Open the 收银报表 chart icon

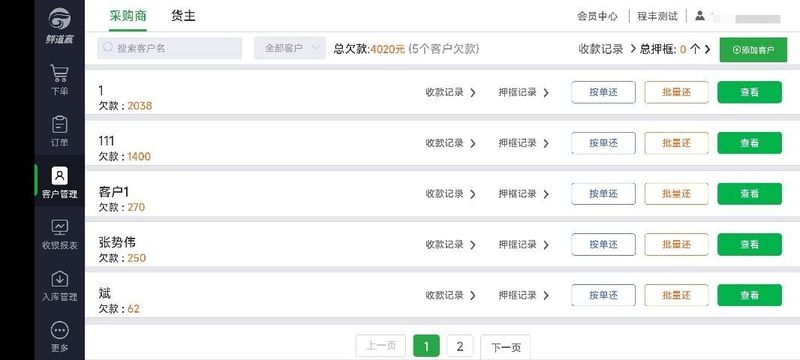tap(60, 227)
